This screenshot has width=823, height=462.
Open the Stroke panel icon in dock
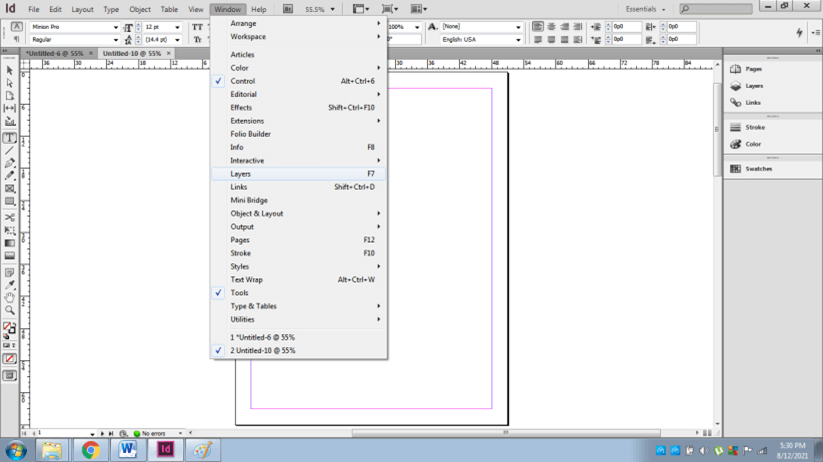(736, 127)
